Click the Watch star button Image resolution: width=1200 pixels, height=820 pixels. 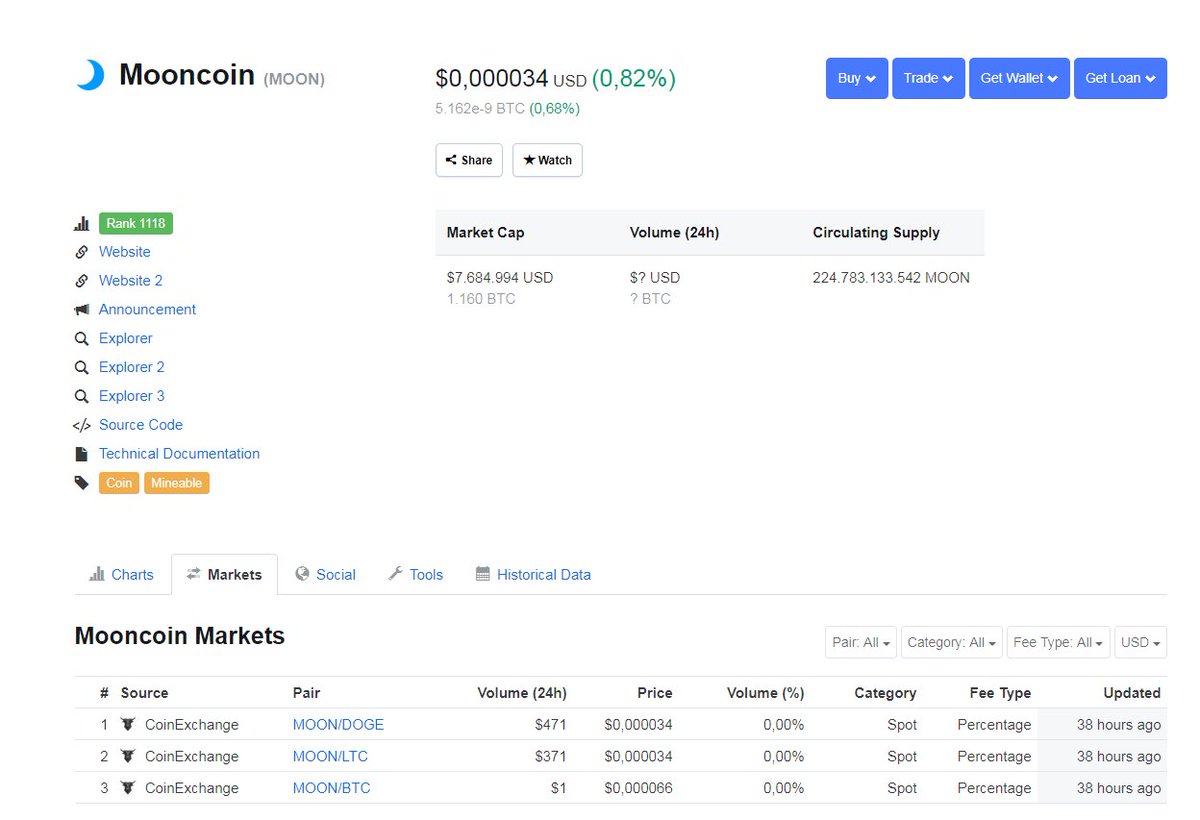point(547,160)
